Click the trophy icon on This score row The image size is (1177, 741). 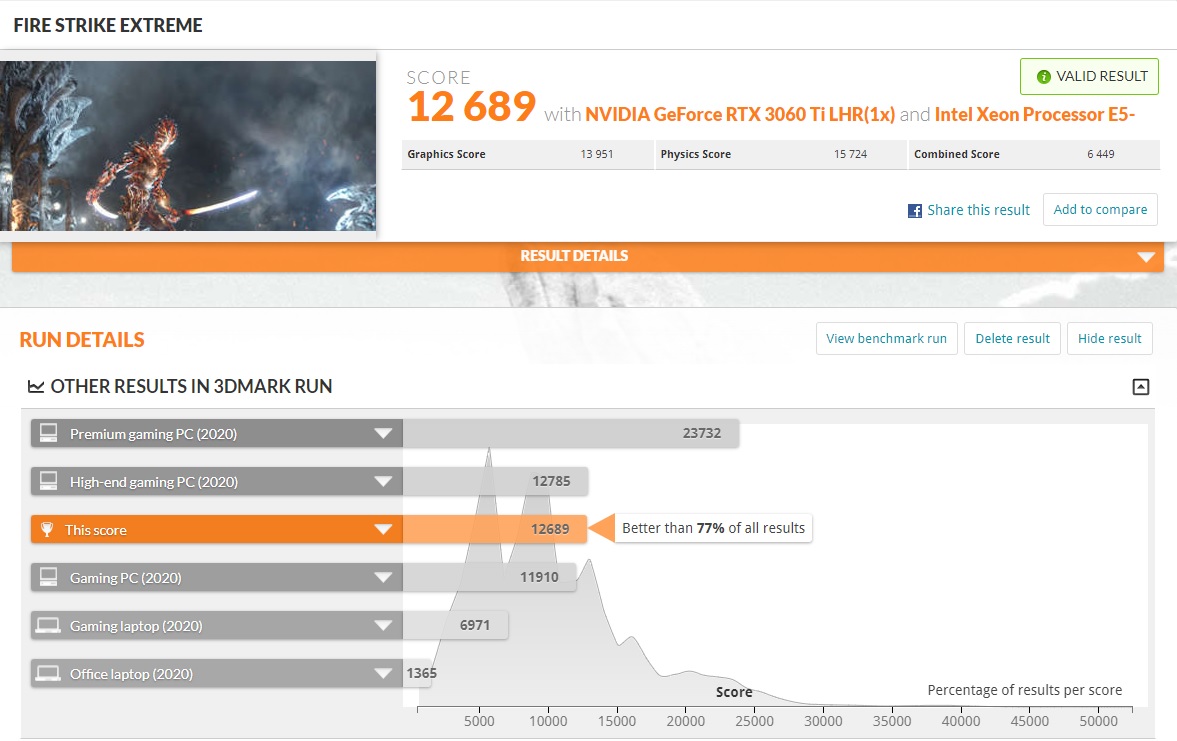point(47,529)
